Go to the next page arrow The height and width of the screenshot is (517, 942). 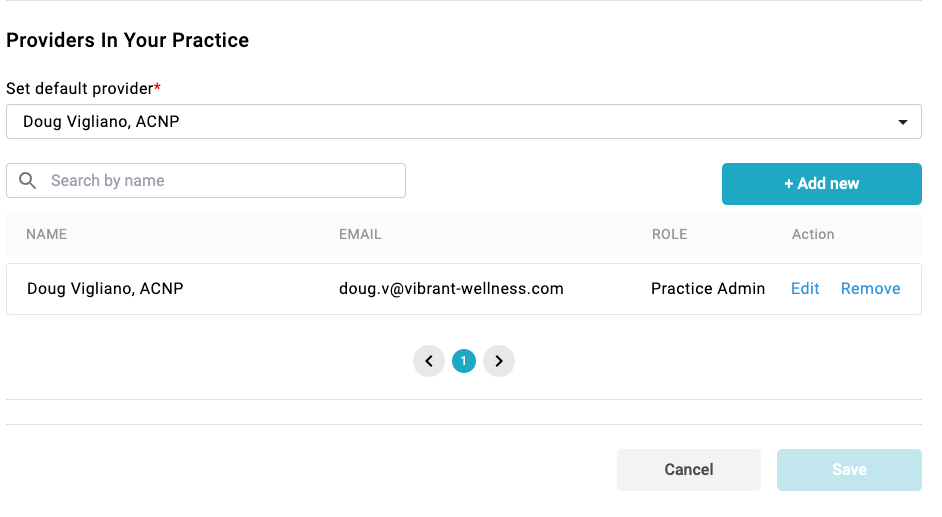tap(499, 361)
